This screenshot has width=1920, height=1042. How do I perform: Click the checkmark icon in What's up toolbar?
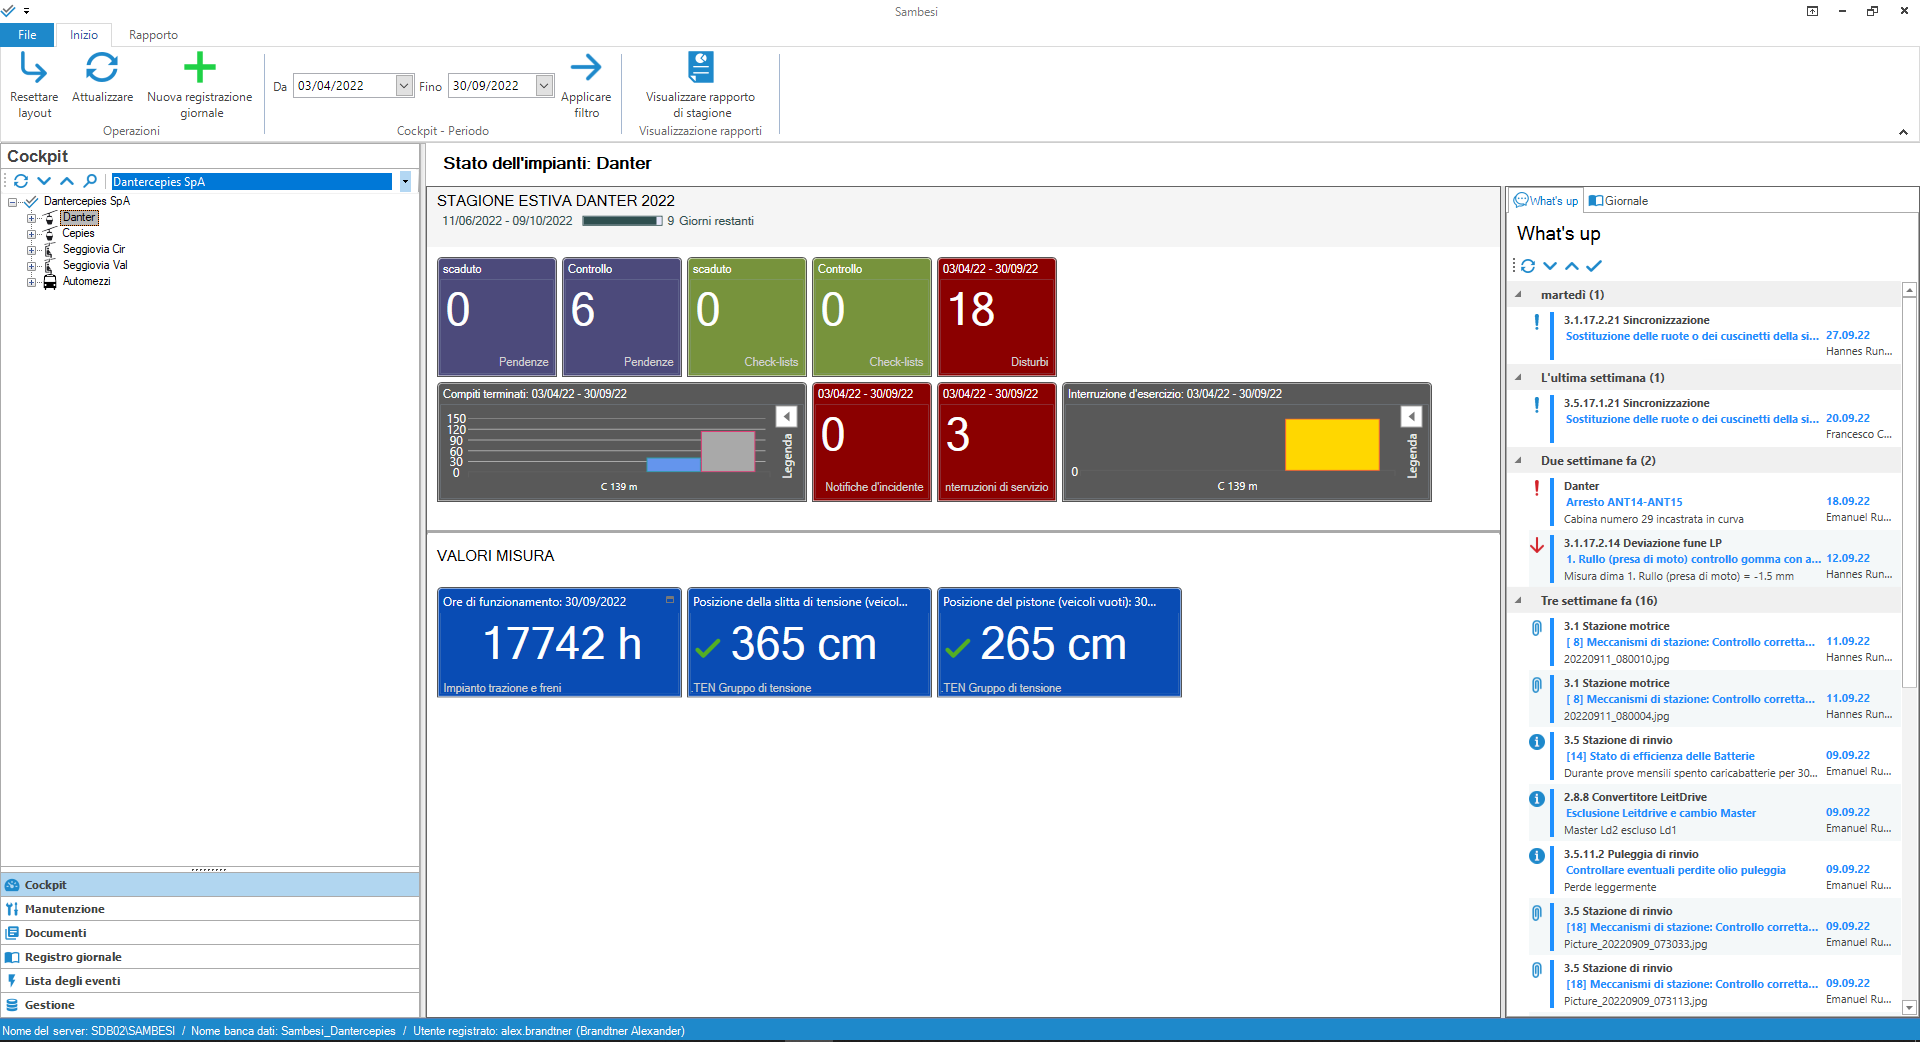[1594, 266]
